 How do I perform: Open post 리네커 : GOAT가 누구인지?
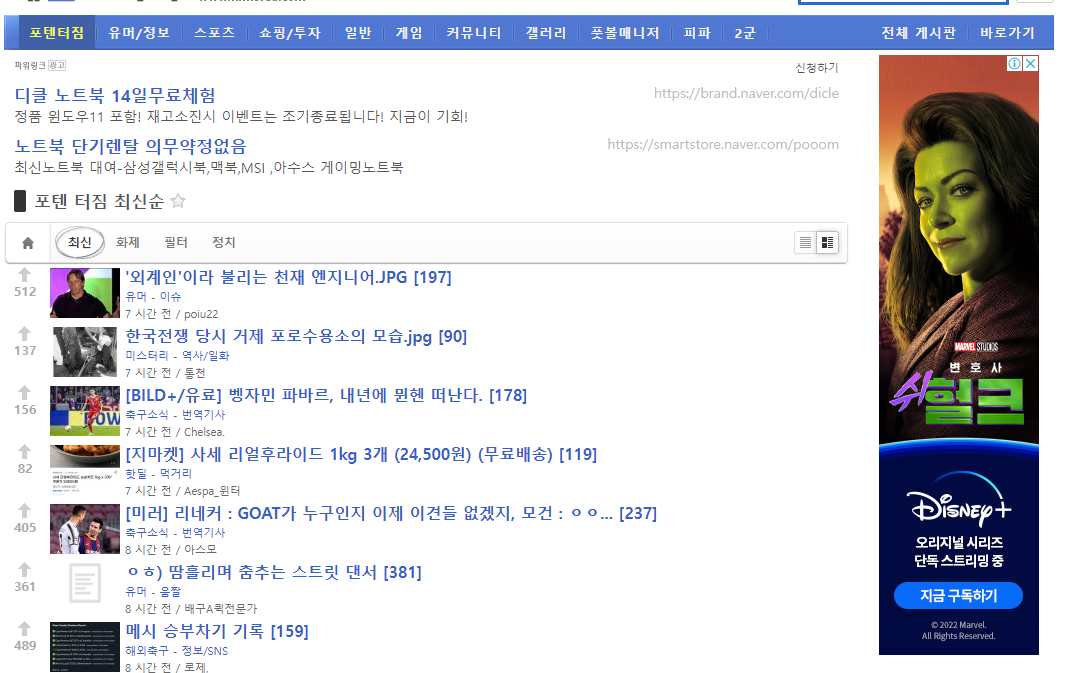coord(391,513)
